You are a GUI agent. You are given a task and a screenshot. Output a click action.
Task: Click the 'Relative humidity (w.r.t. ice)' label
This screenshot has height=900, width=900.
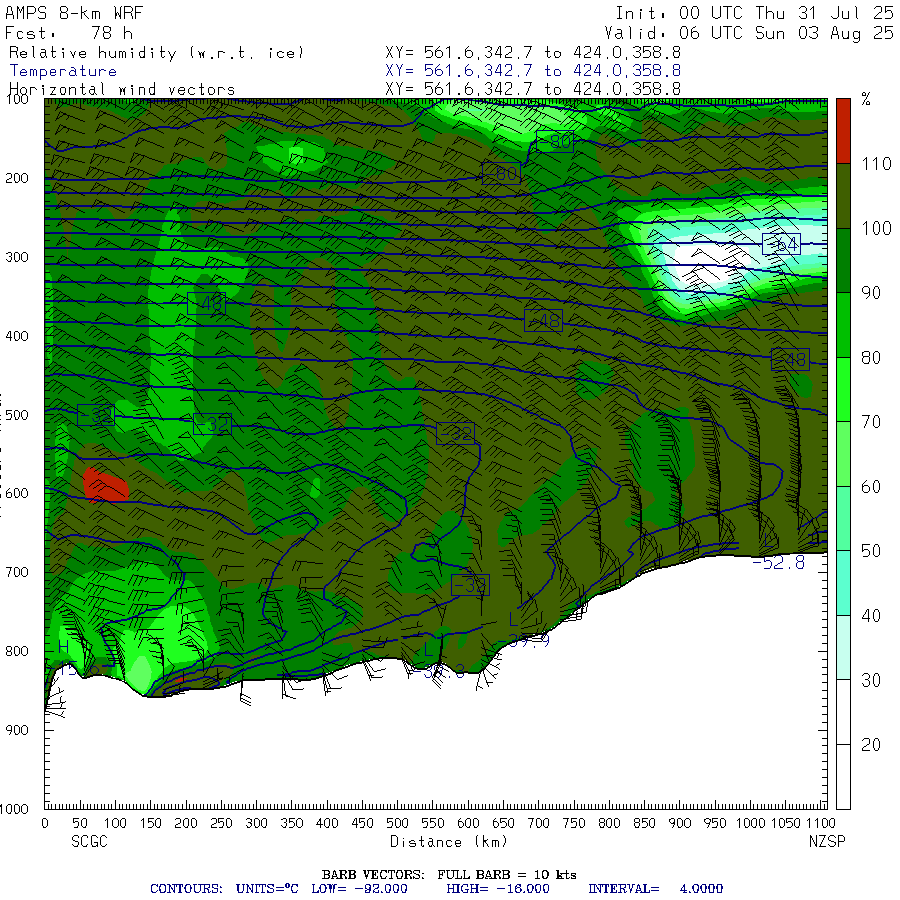[x=156, y=53]
